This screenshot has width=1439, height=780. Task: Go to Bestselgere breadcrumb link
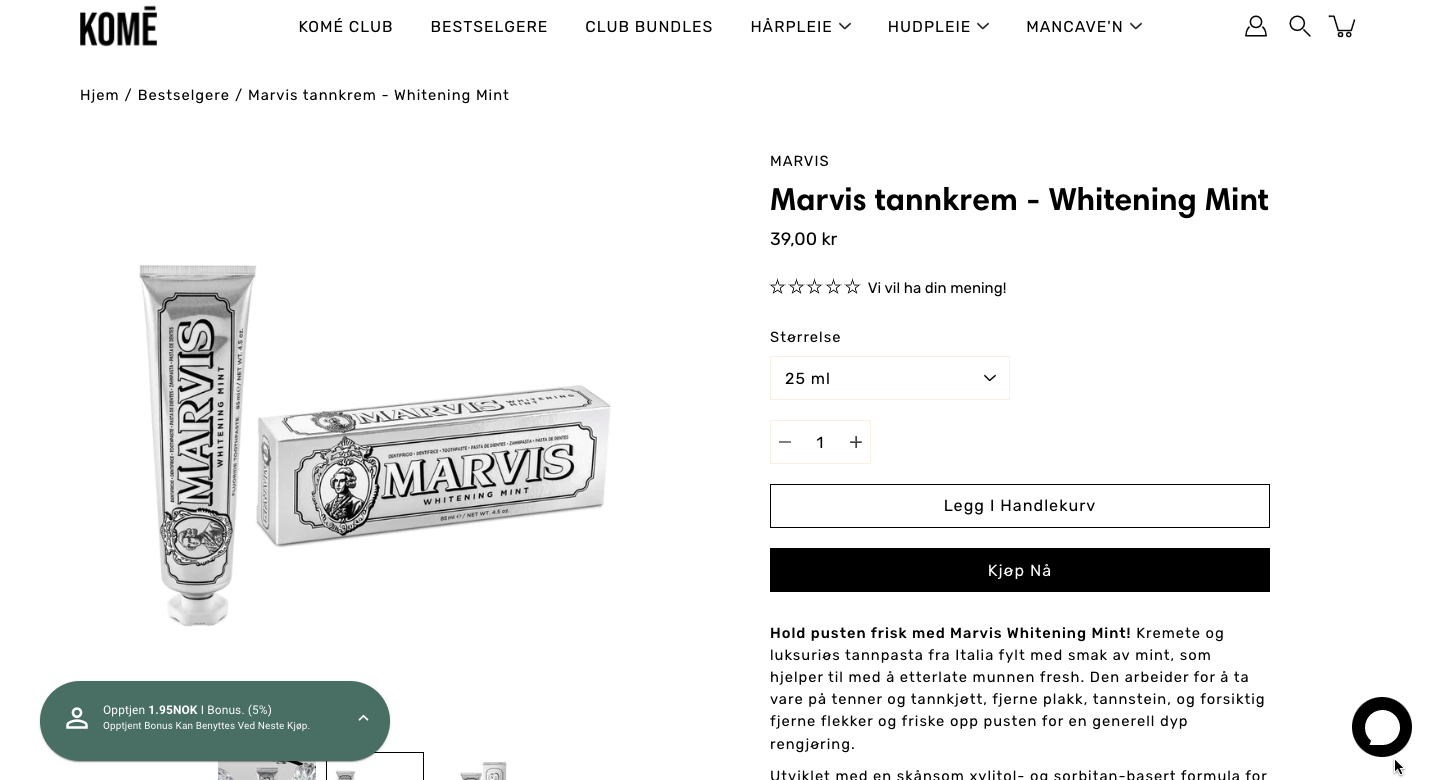184,95
